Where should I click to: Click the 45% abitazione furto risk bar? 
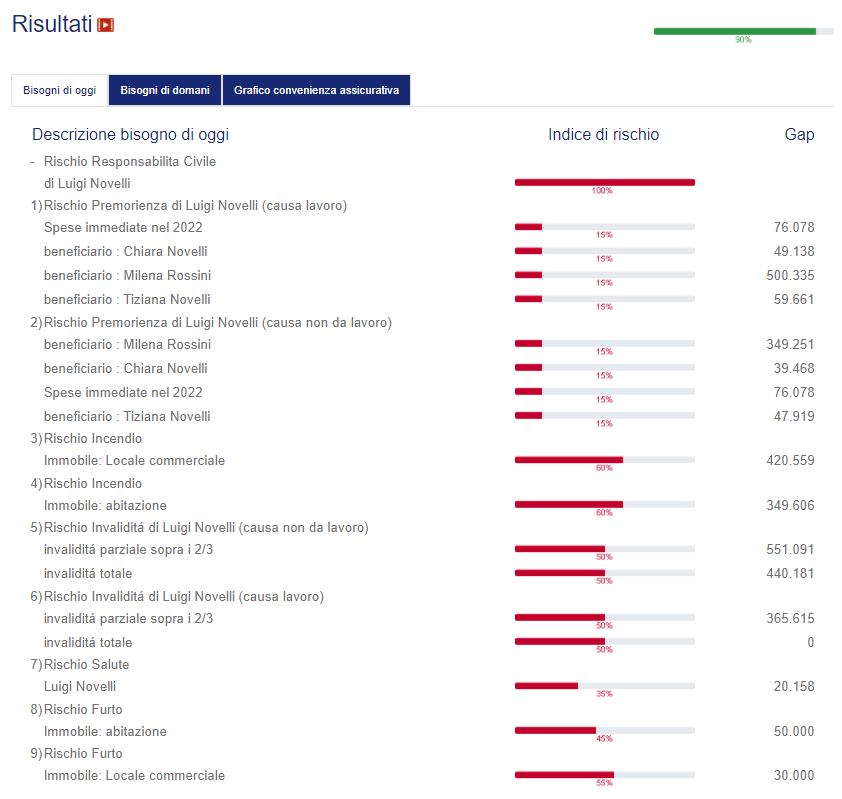point(604,730)
